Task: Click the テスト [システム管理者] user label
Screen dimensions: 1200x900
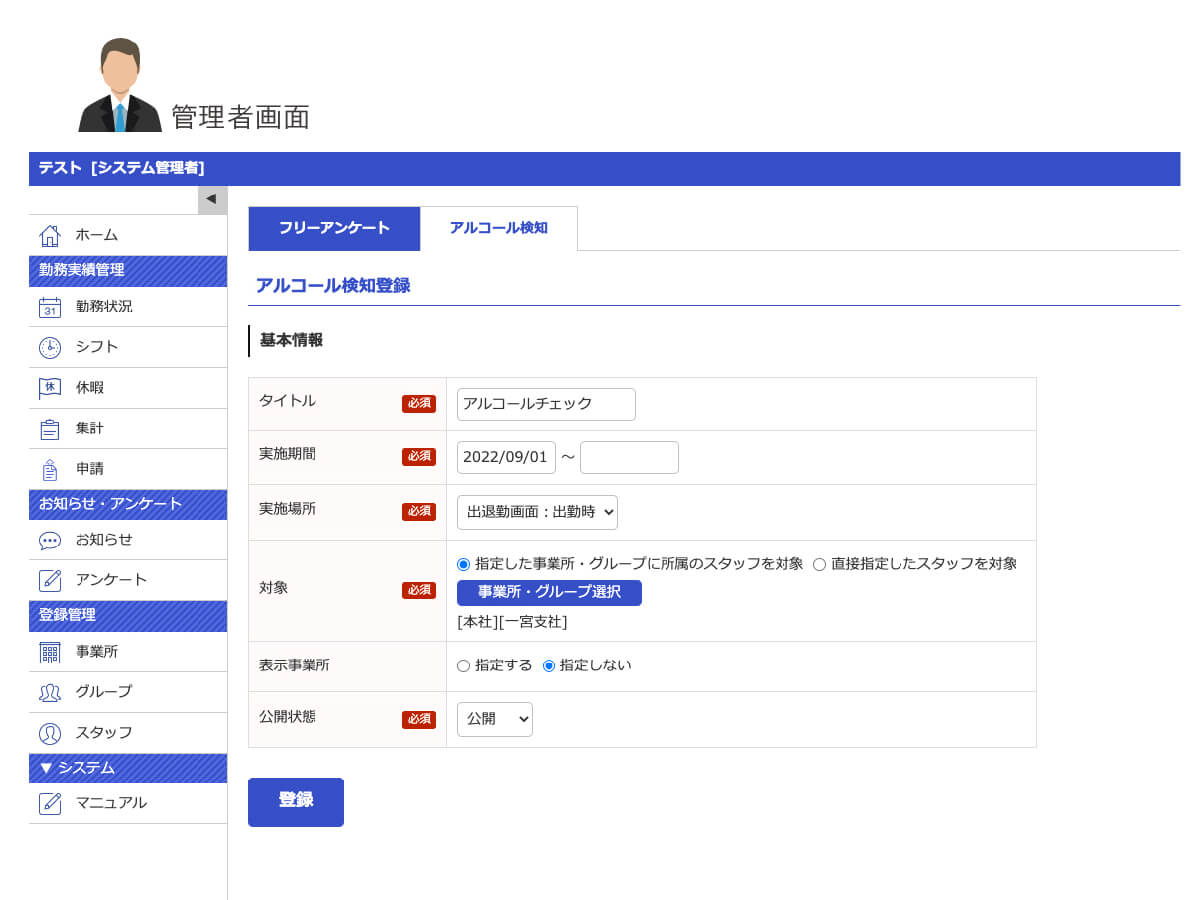Action: tap(121, 168)
